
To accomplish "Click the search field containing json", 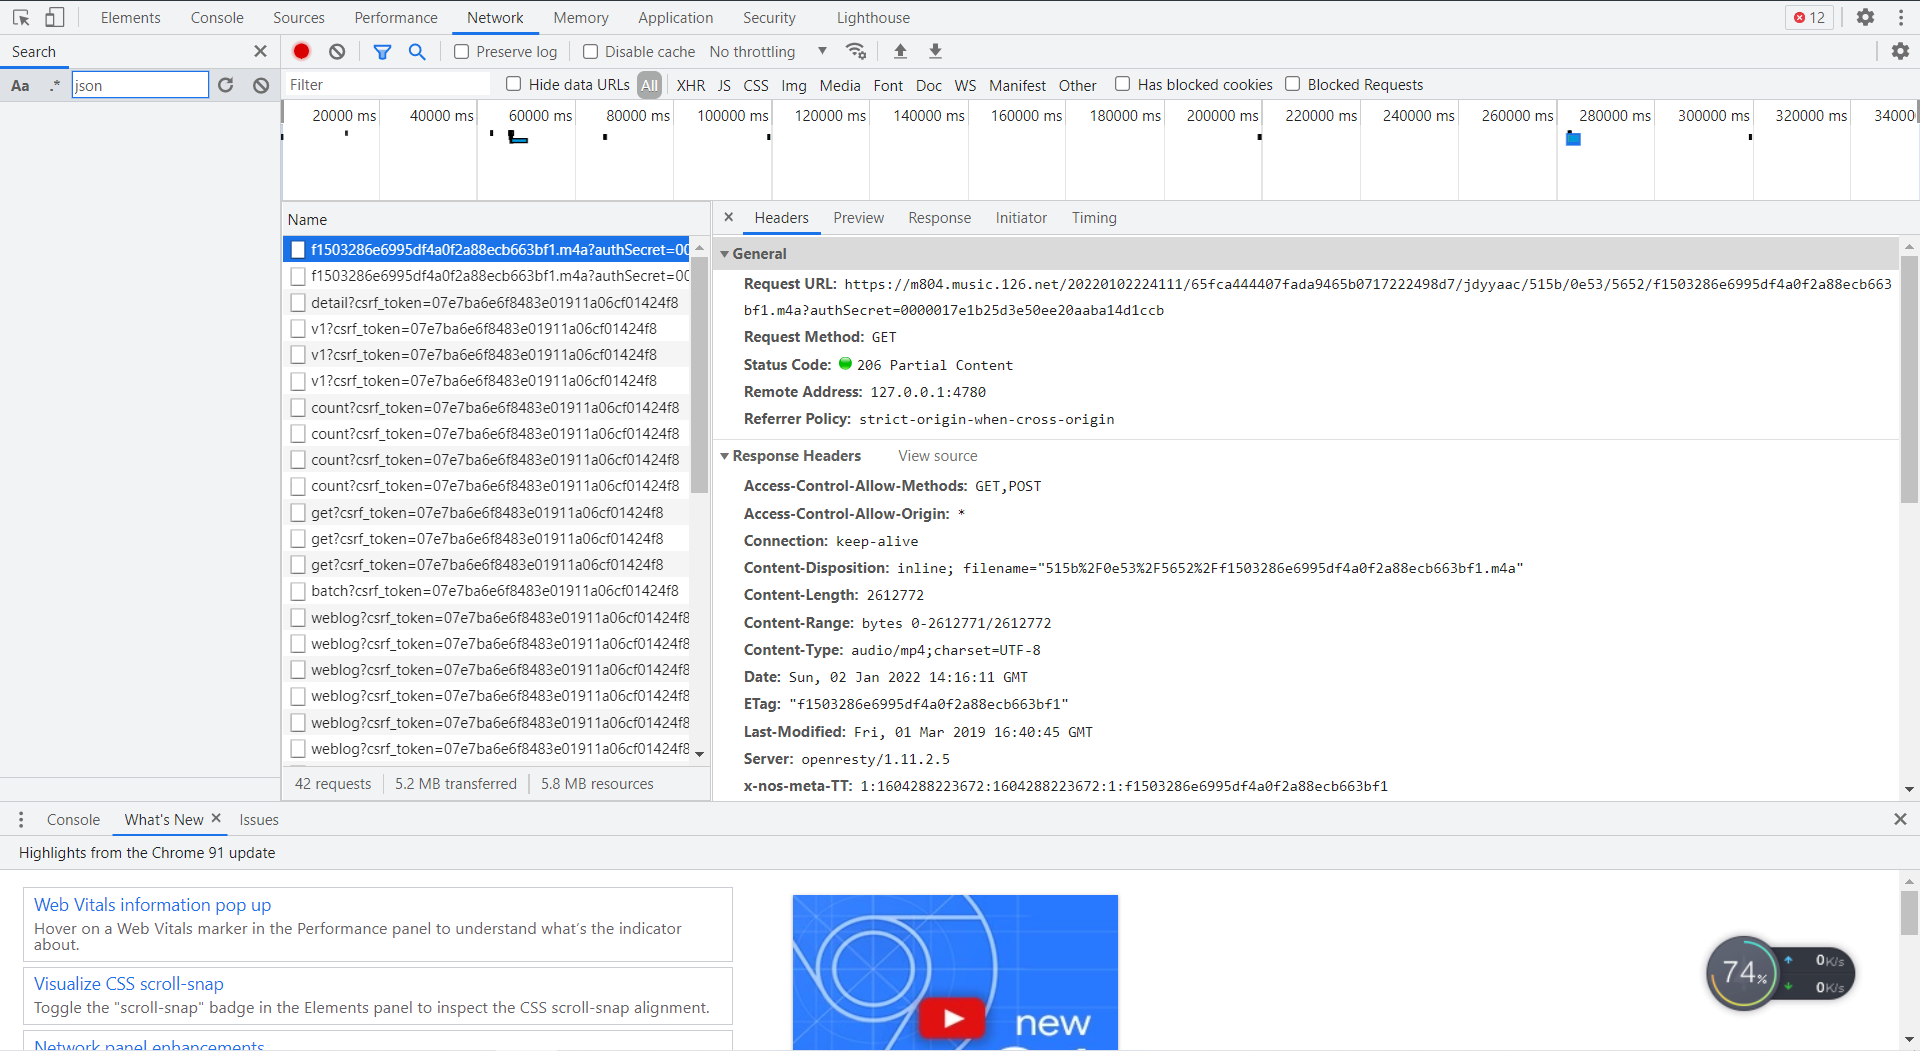I will point(140,85).
